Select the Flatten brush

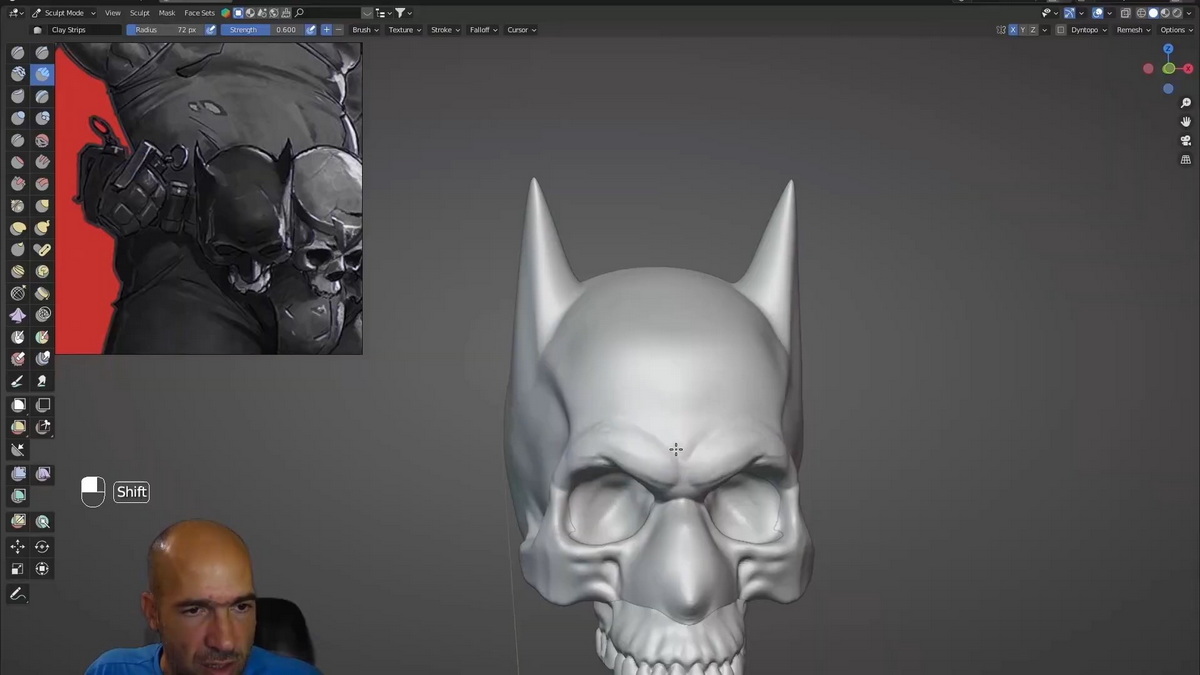tap(18, 162)
